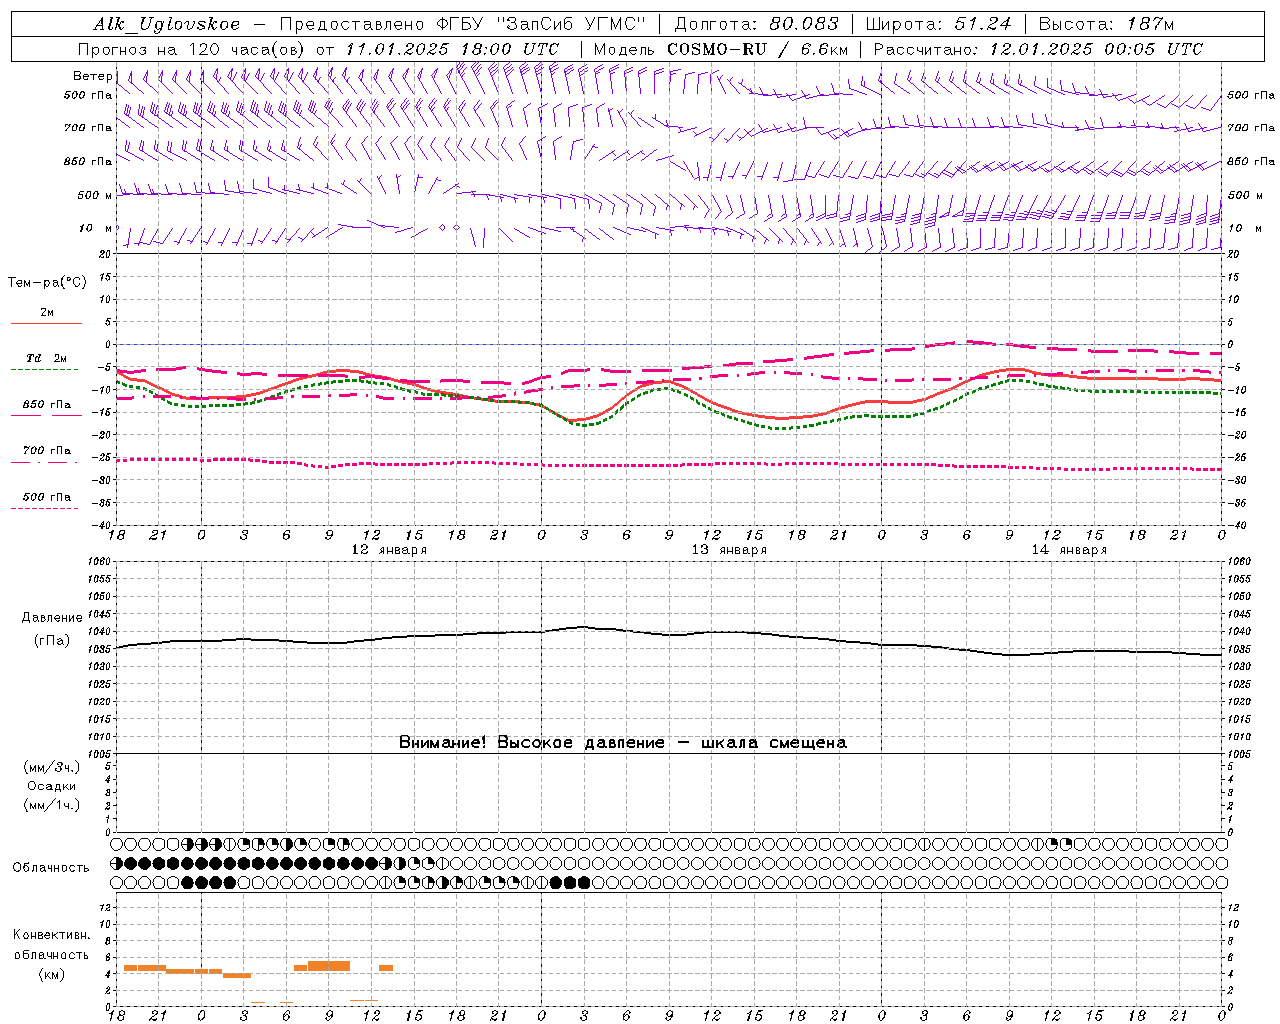The height and width of the screenshot is (1024, 1280).
Task: Click the elevation text Высота: 187м
Action: (x=1106, y=24)
